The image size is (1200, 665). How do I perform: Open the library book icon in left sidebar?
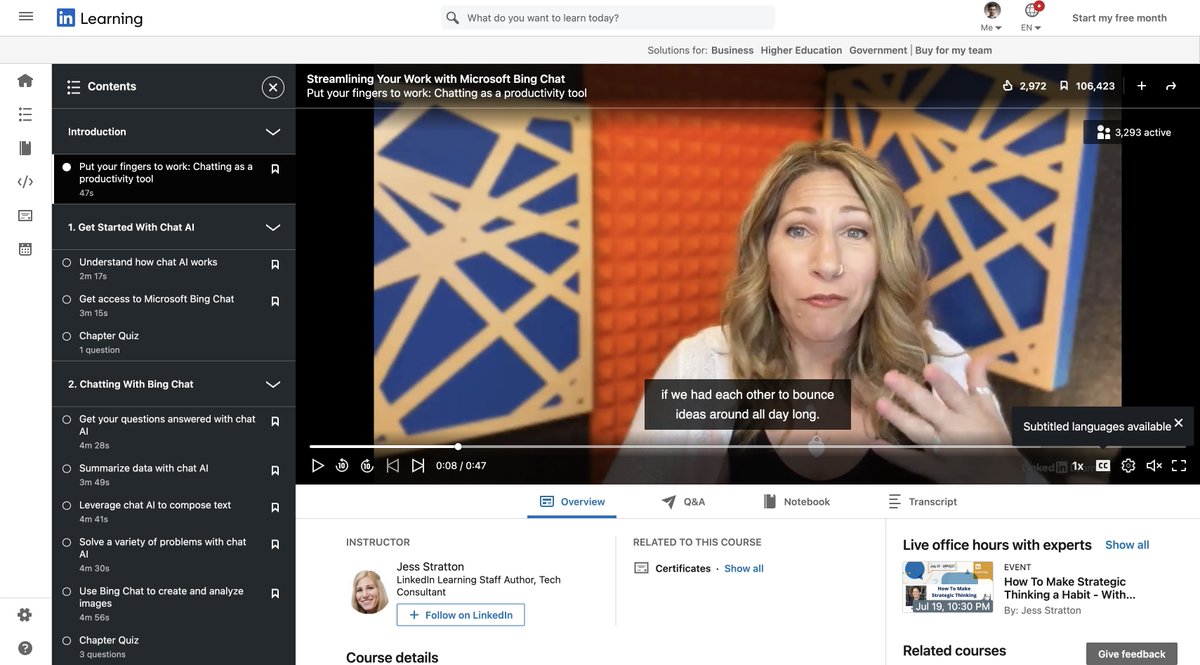click(26, 148)
